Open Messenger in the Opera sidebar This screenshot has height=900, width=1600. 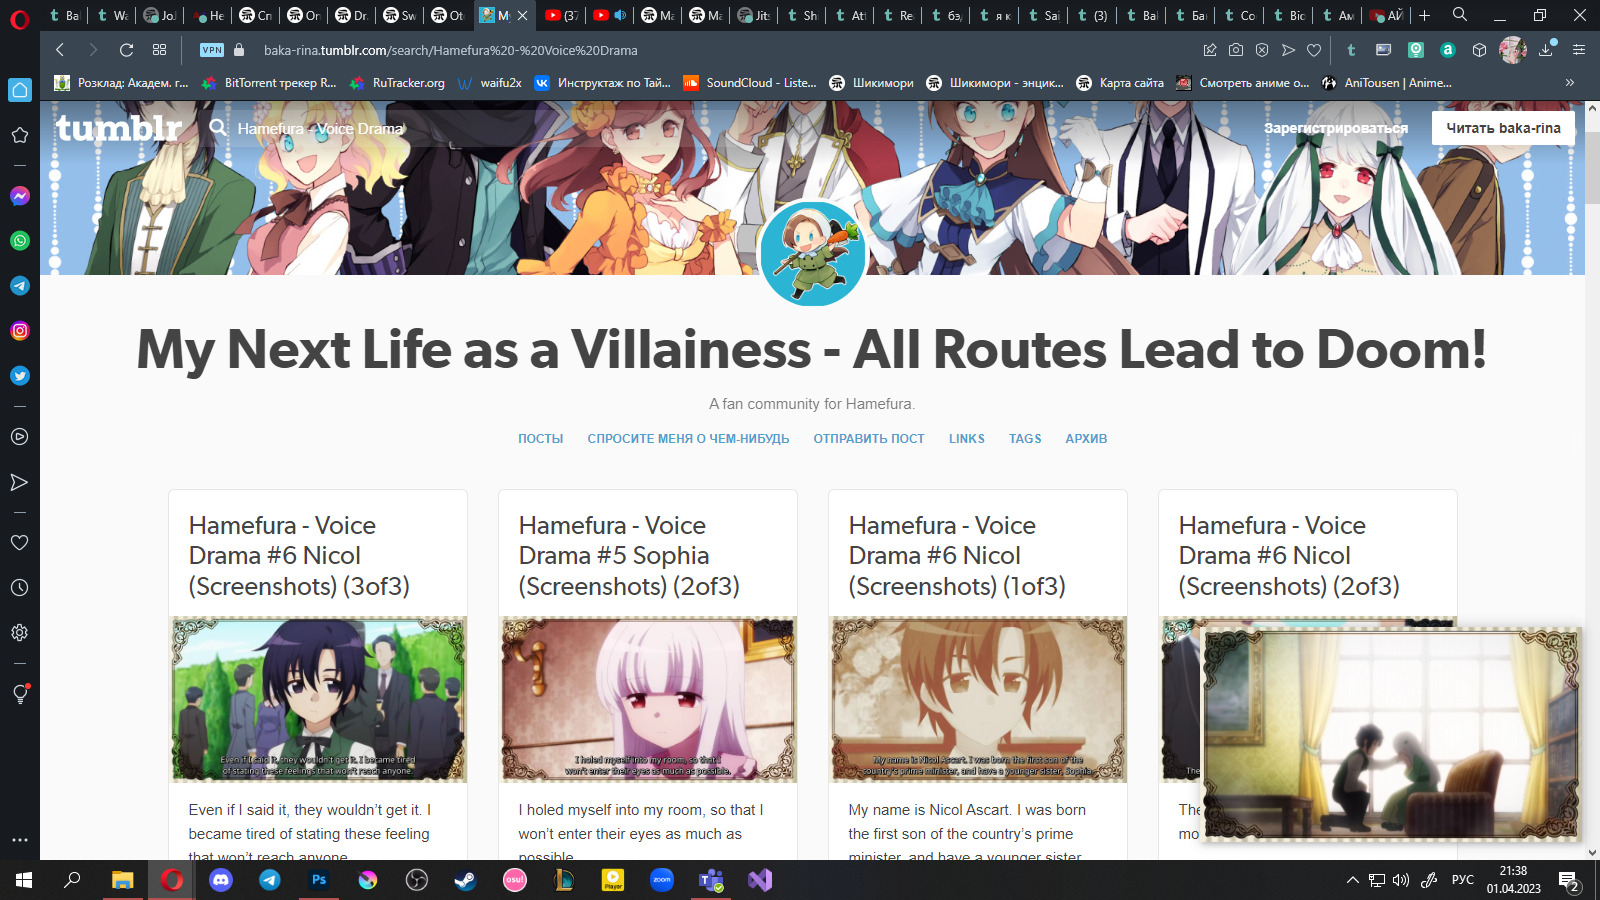pyautogui.click(x=19, y=196)
